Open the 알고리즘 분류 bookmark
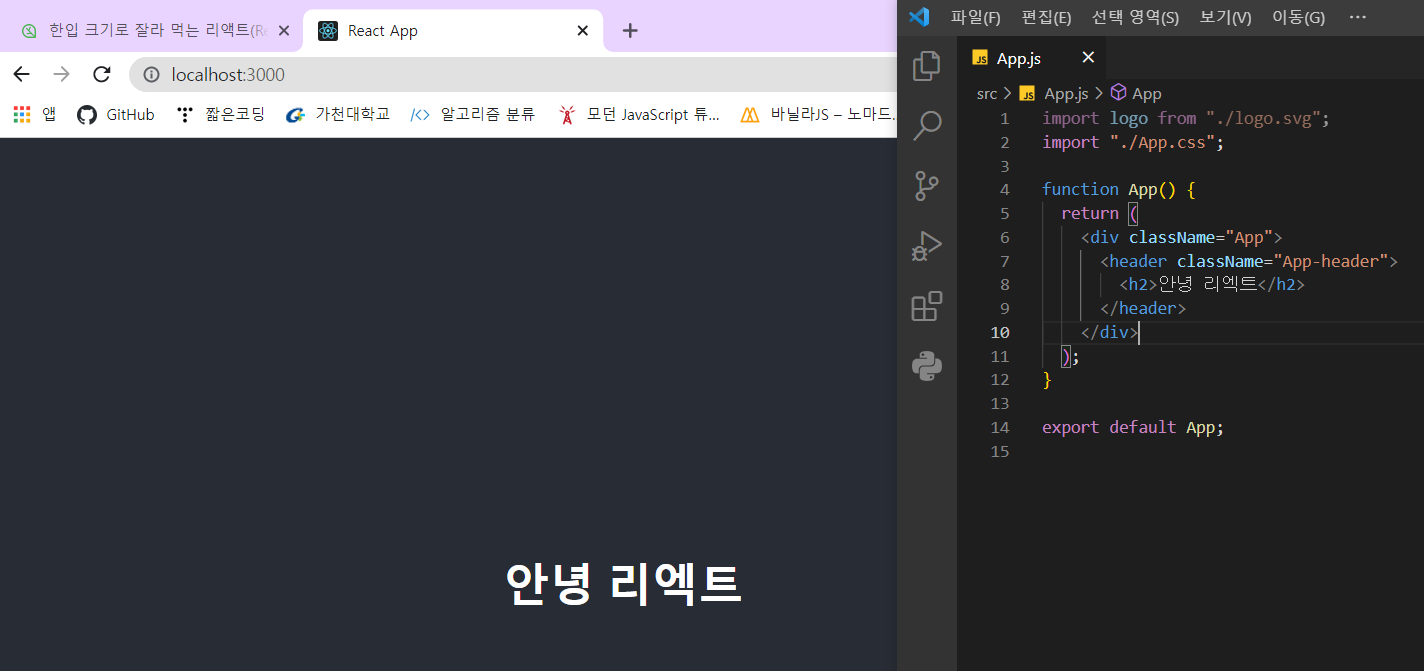The width and height of the screenshot is (1424, 671). 473,115
